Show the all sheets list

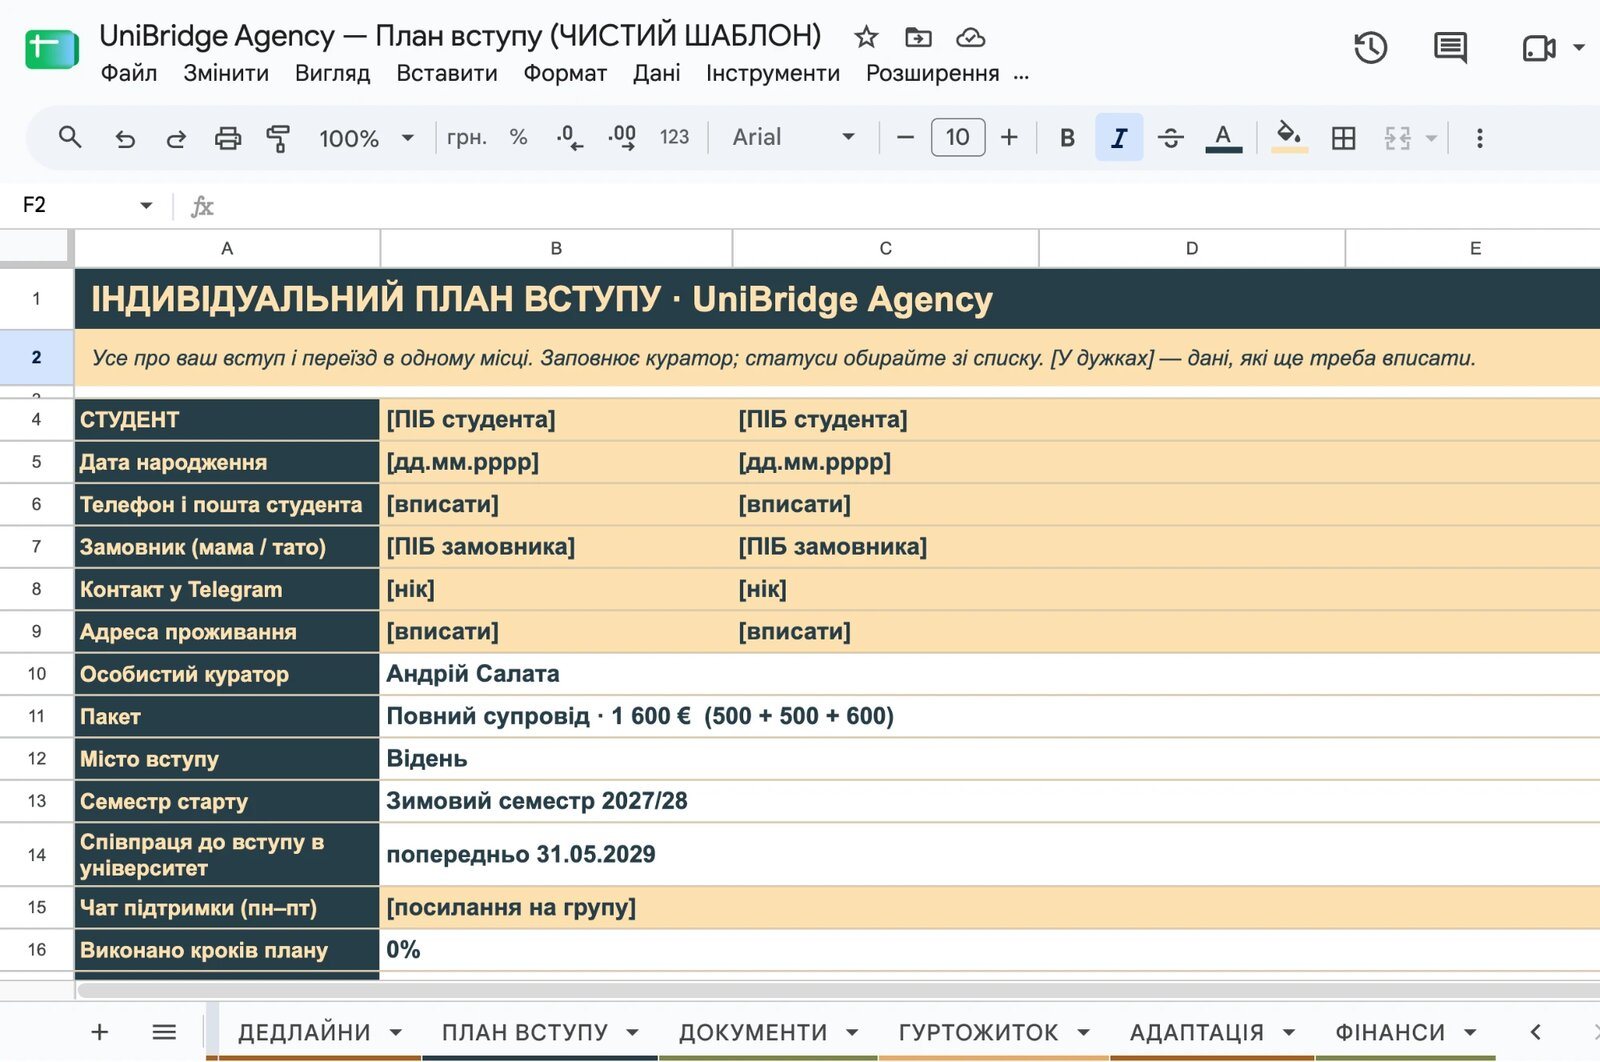[164, 1032]
